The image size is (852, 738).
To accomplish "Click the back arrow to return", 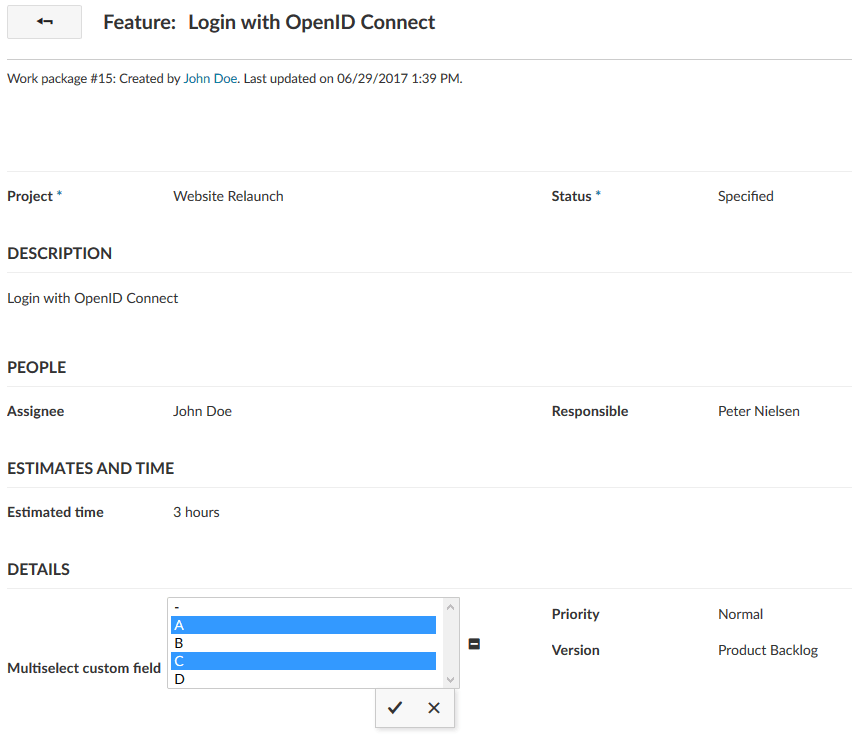I will (44, 21).
